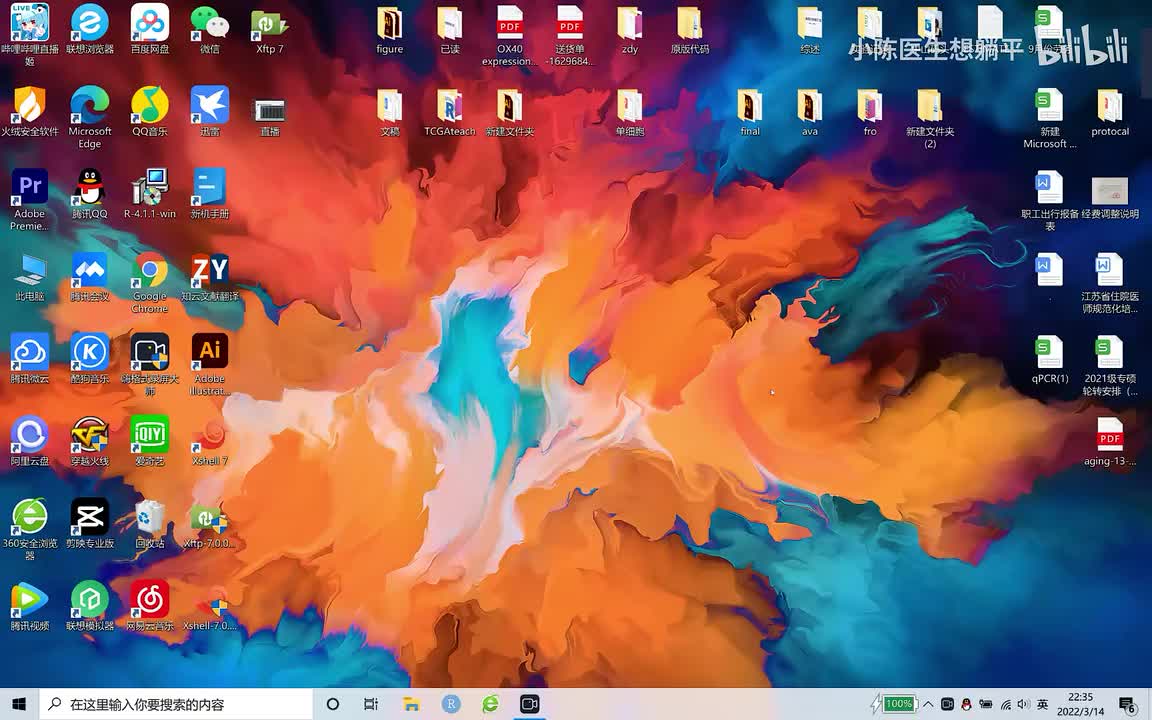Select the zdy folder
1152x720 pixels.
pos(630,29)
